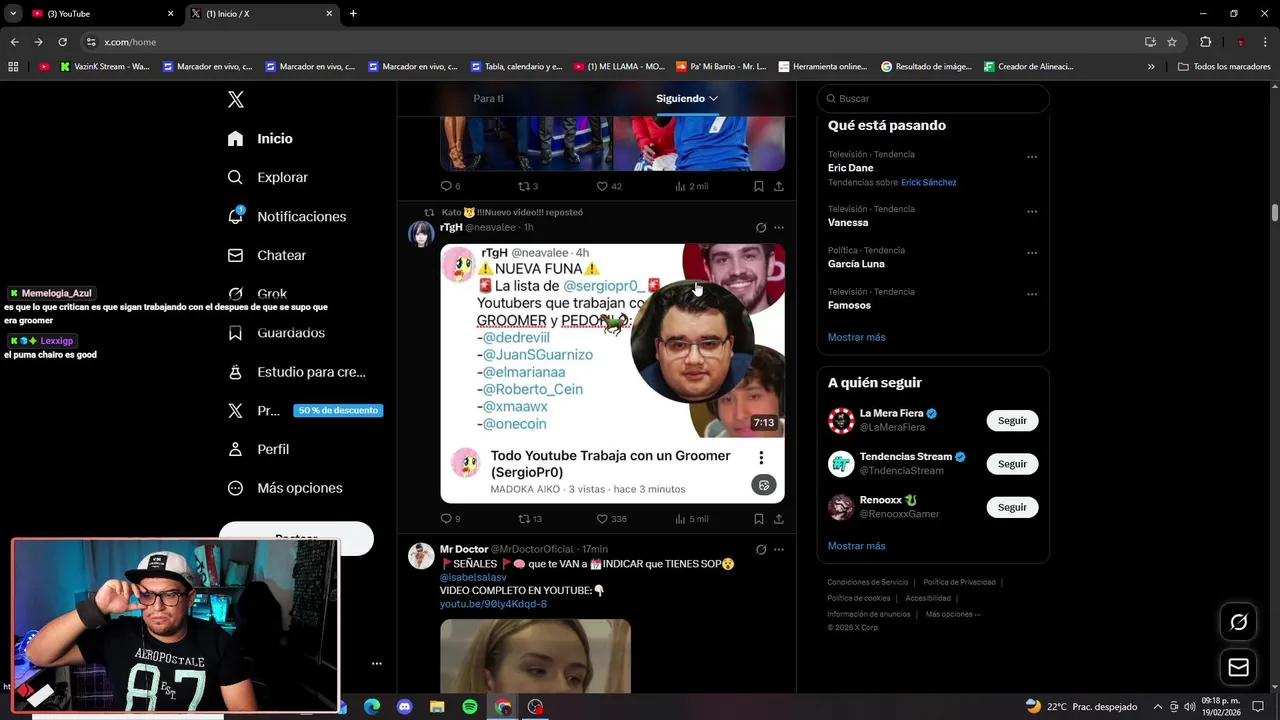Share the rTgH post
Screen dimensions: 1280x720
[778, 519]
